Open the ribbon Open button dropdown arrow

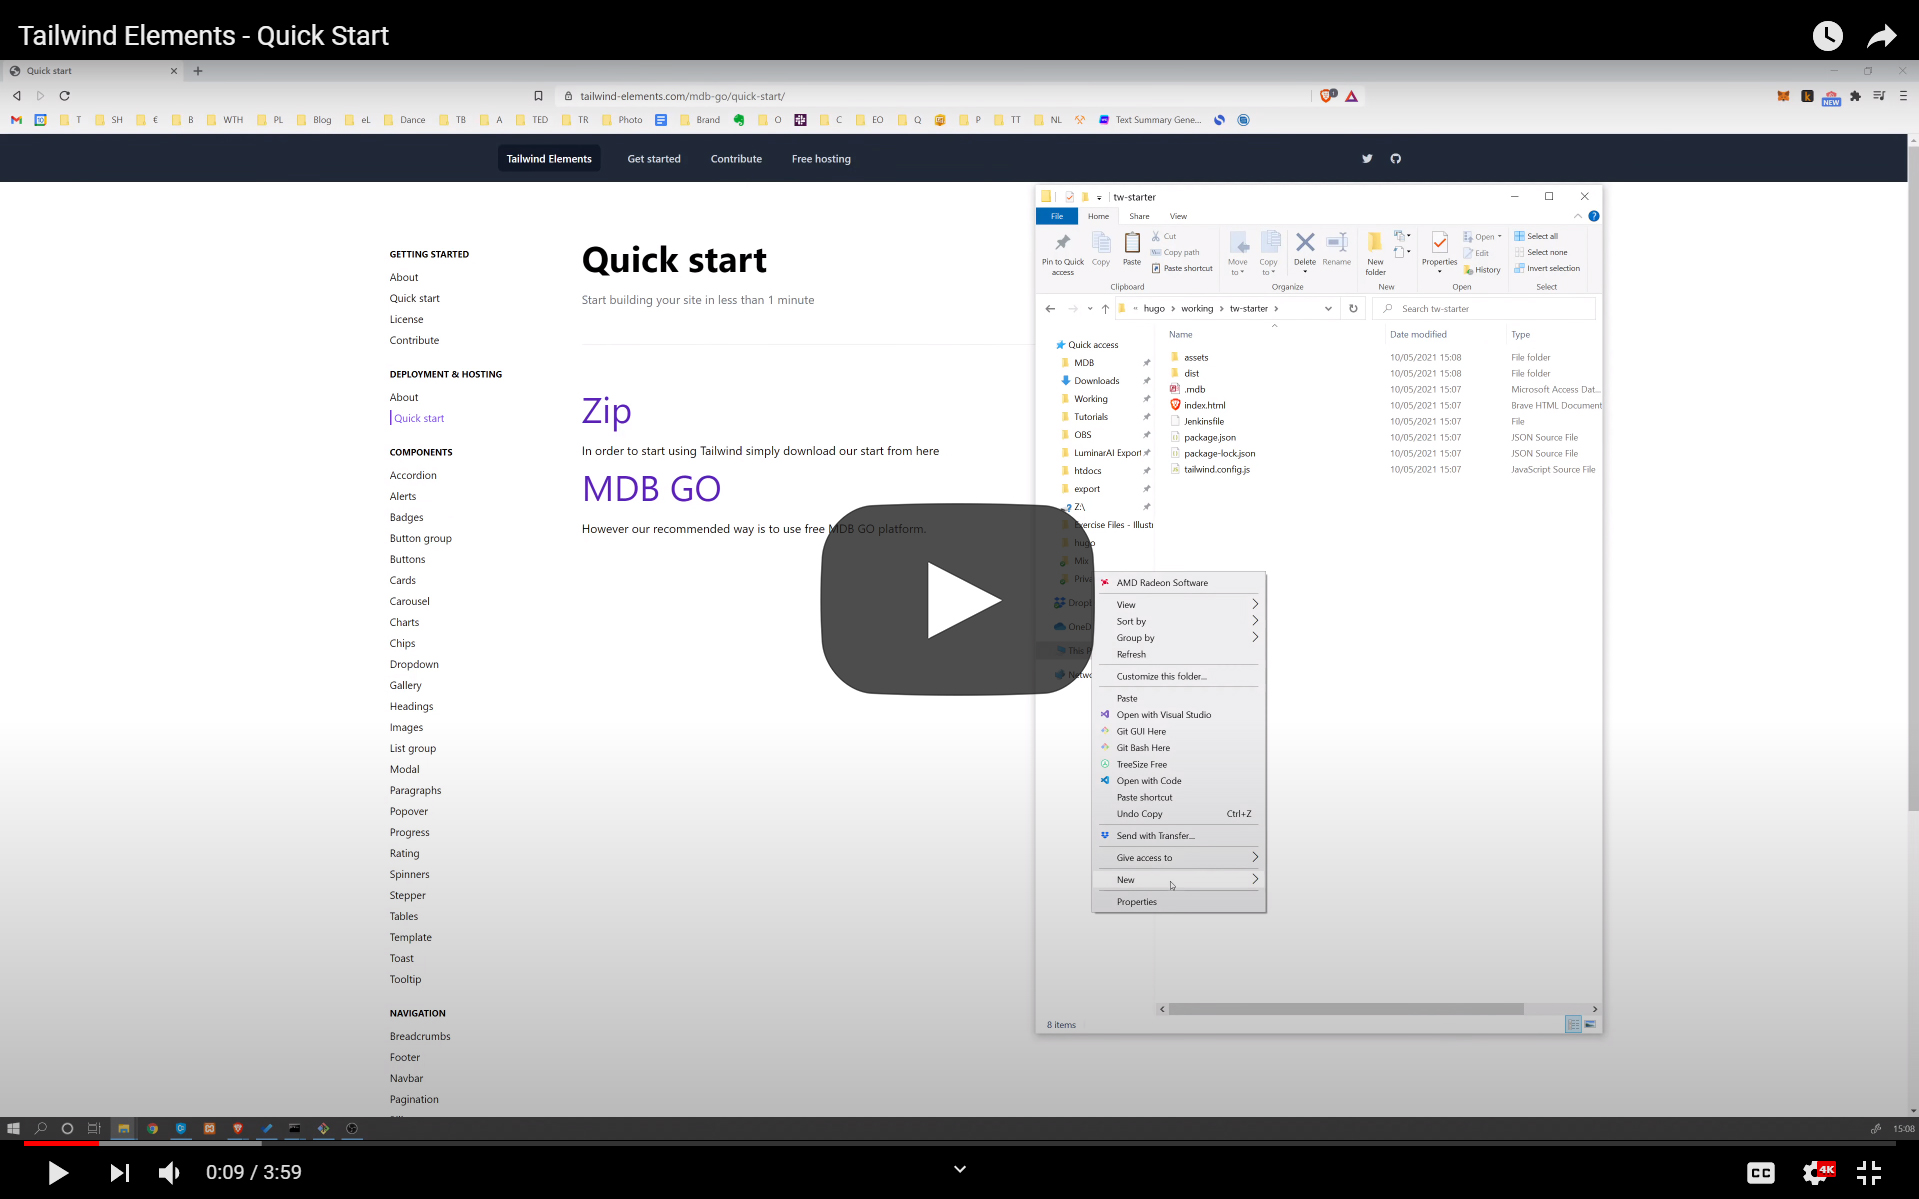[x=1499, y=237]
